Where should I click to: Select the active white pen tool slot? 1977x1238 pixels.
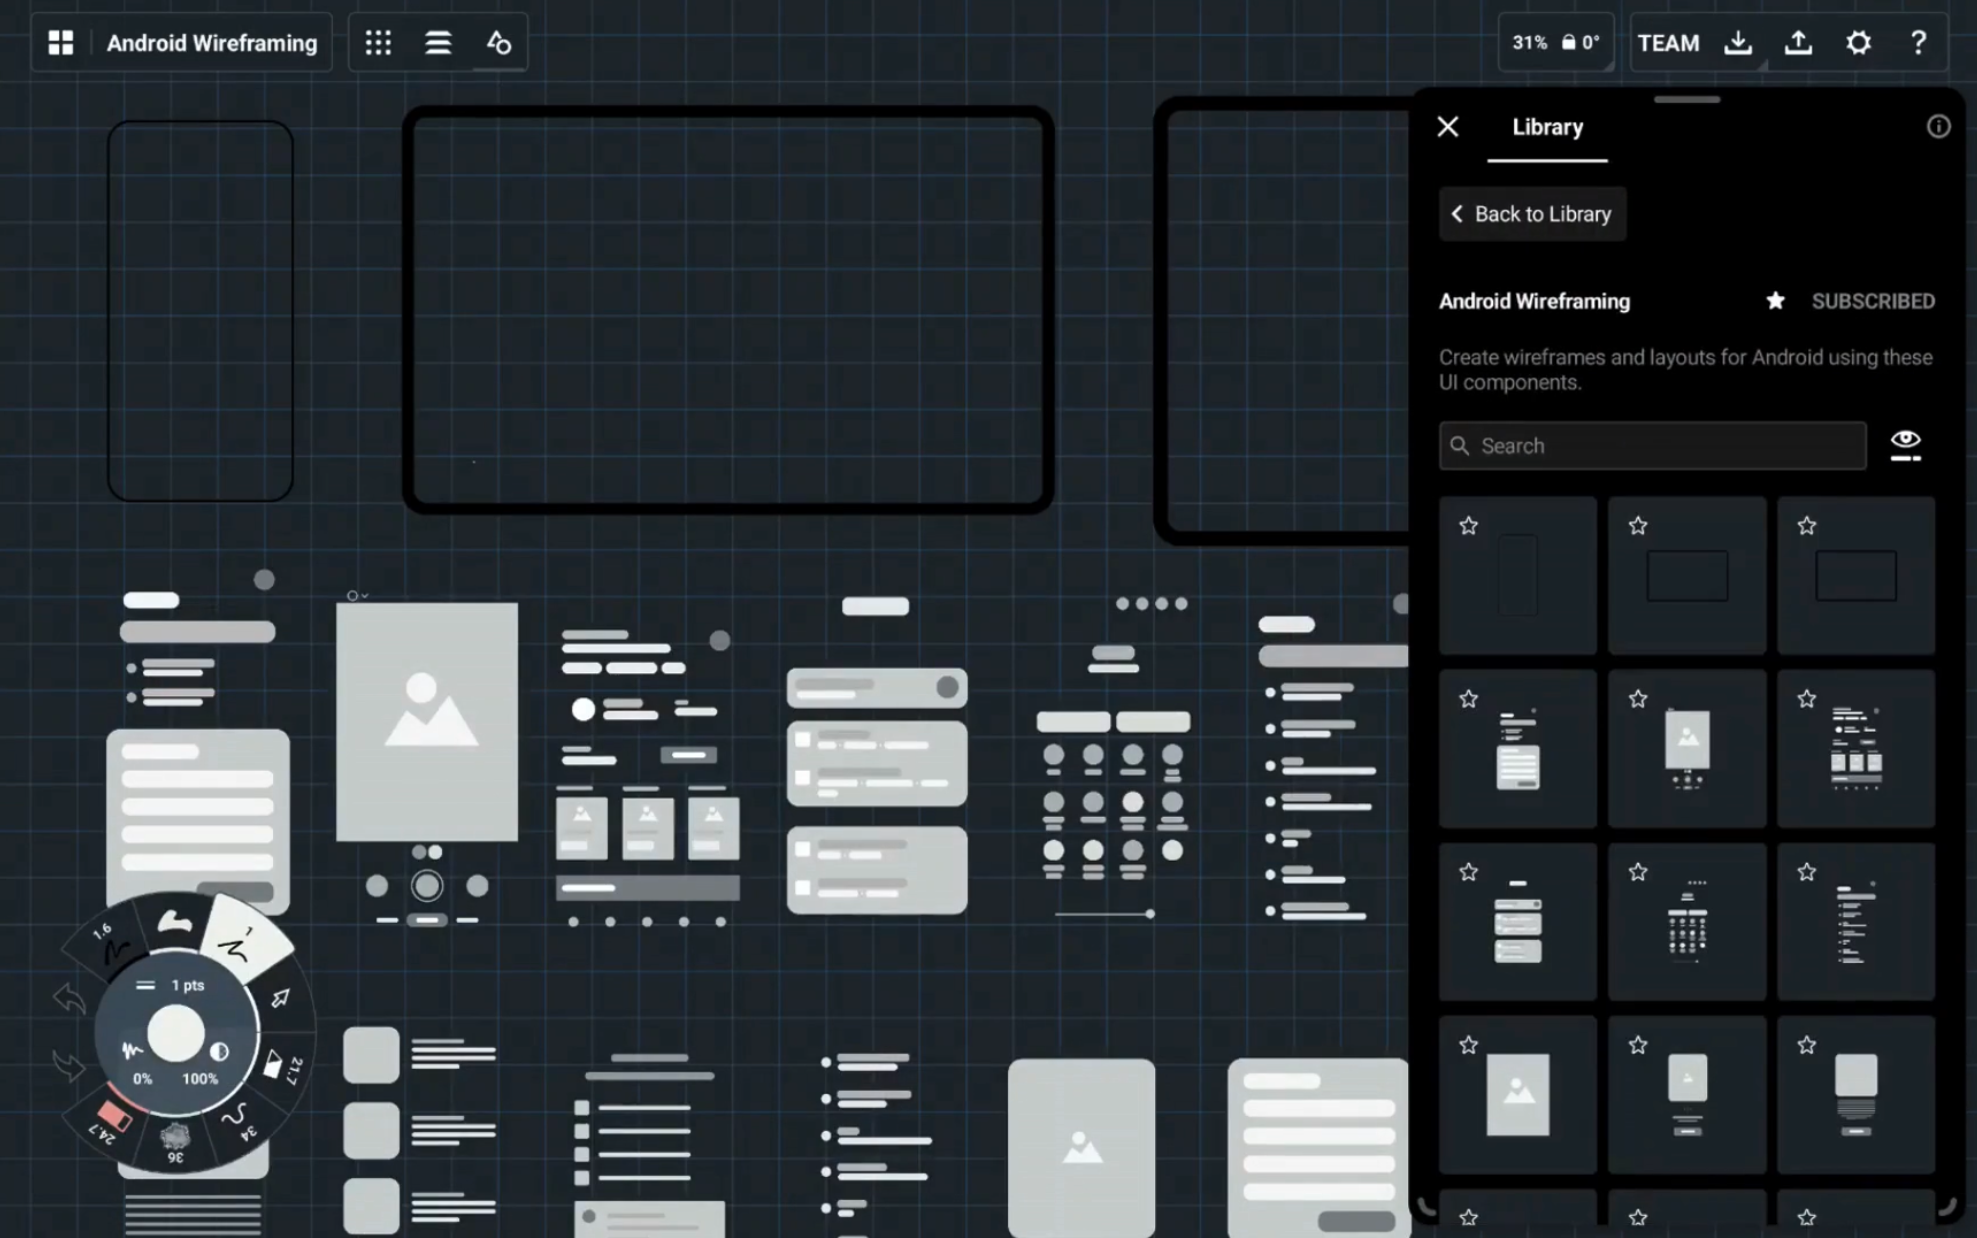click(x=244, y=939)
